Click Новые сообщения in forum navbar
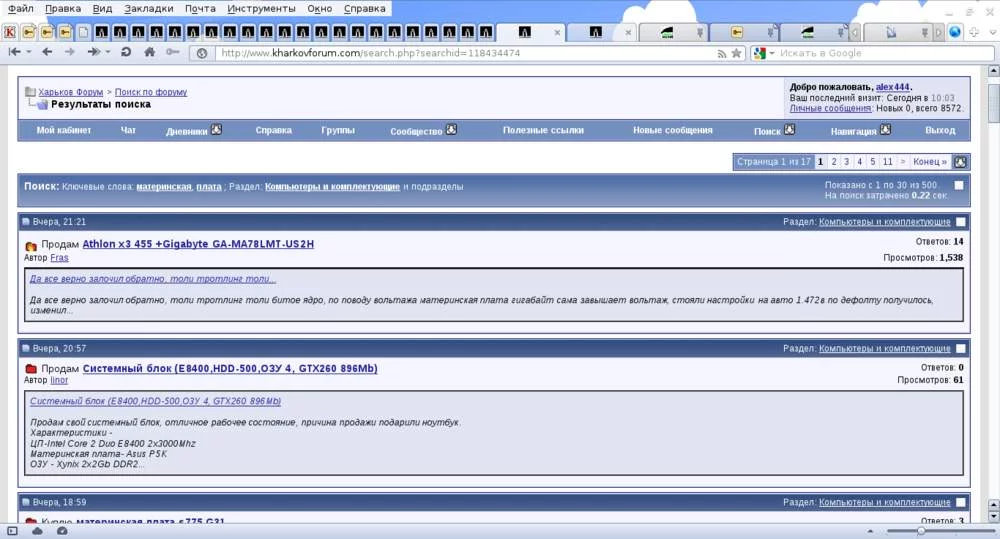The width and height of the screenshot is (1000, 539). pyautogui.click(x=672, y=130)
